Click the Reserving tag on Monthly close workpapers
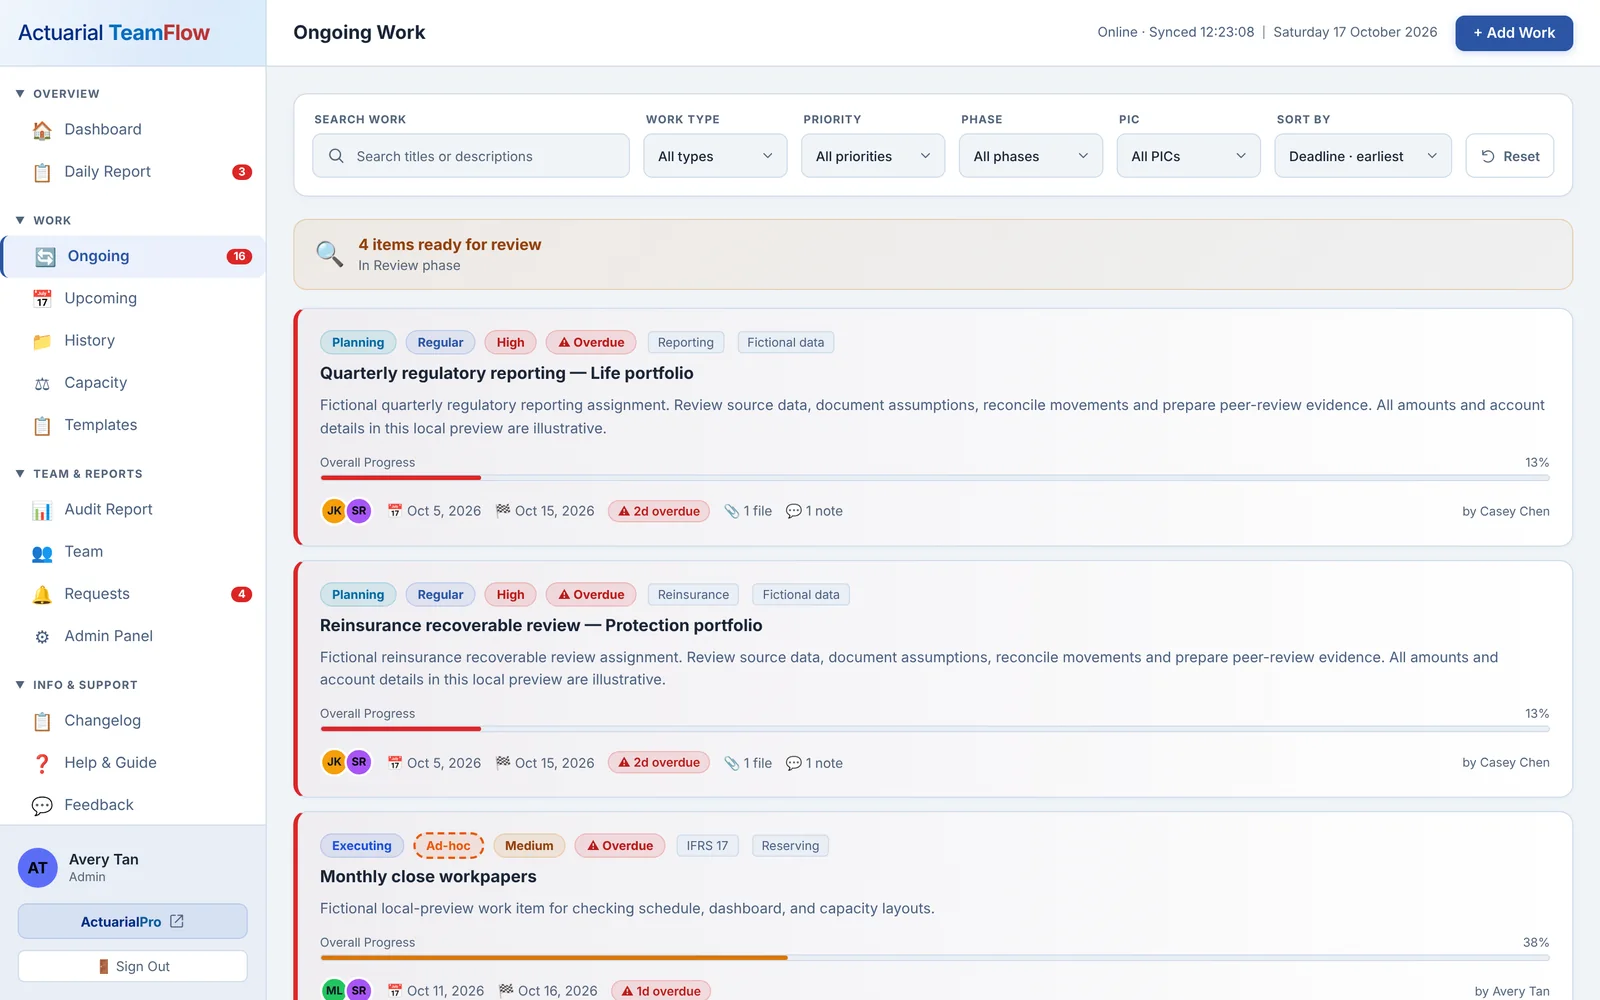 (x=790, y=846)
